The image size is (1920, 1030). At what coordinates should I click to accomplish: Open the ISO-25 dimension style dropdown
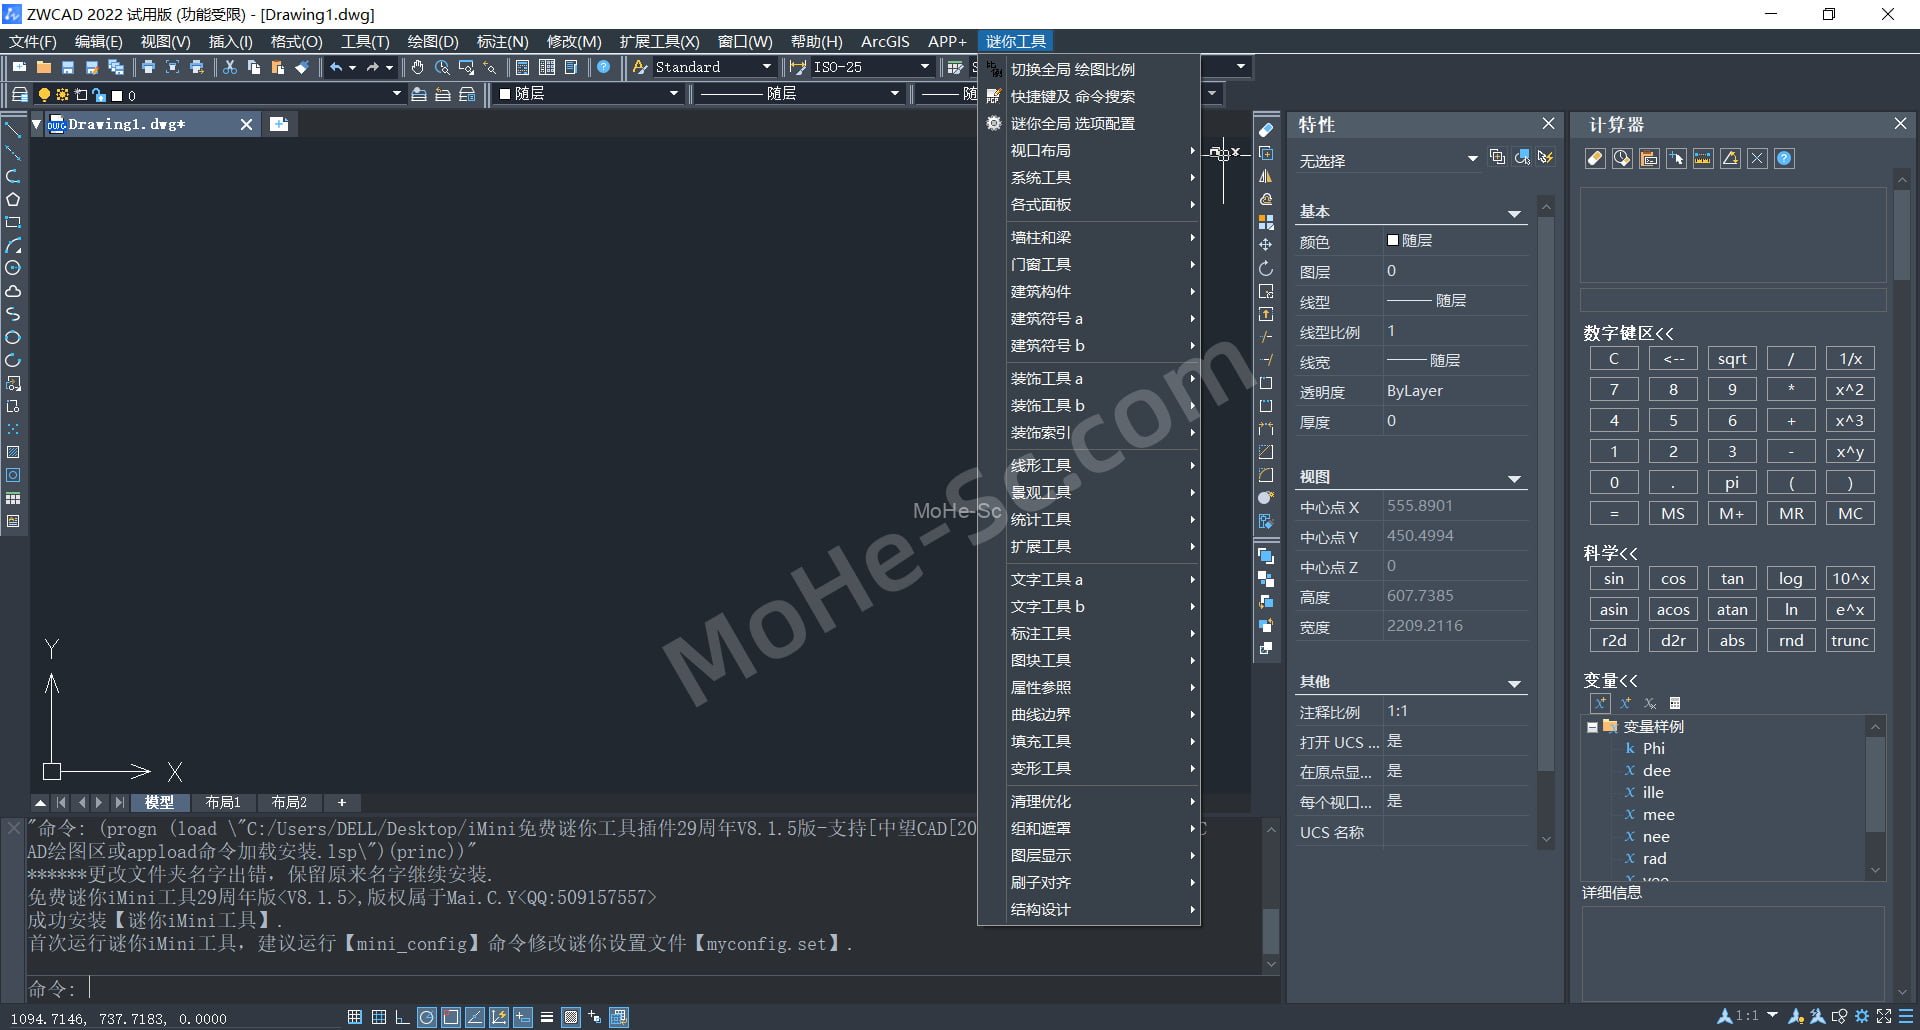coord(924,67)
